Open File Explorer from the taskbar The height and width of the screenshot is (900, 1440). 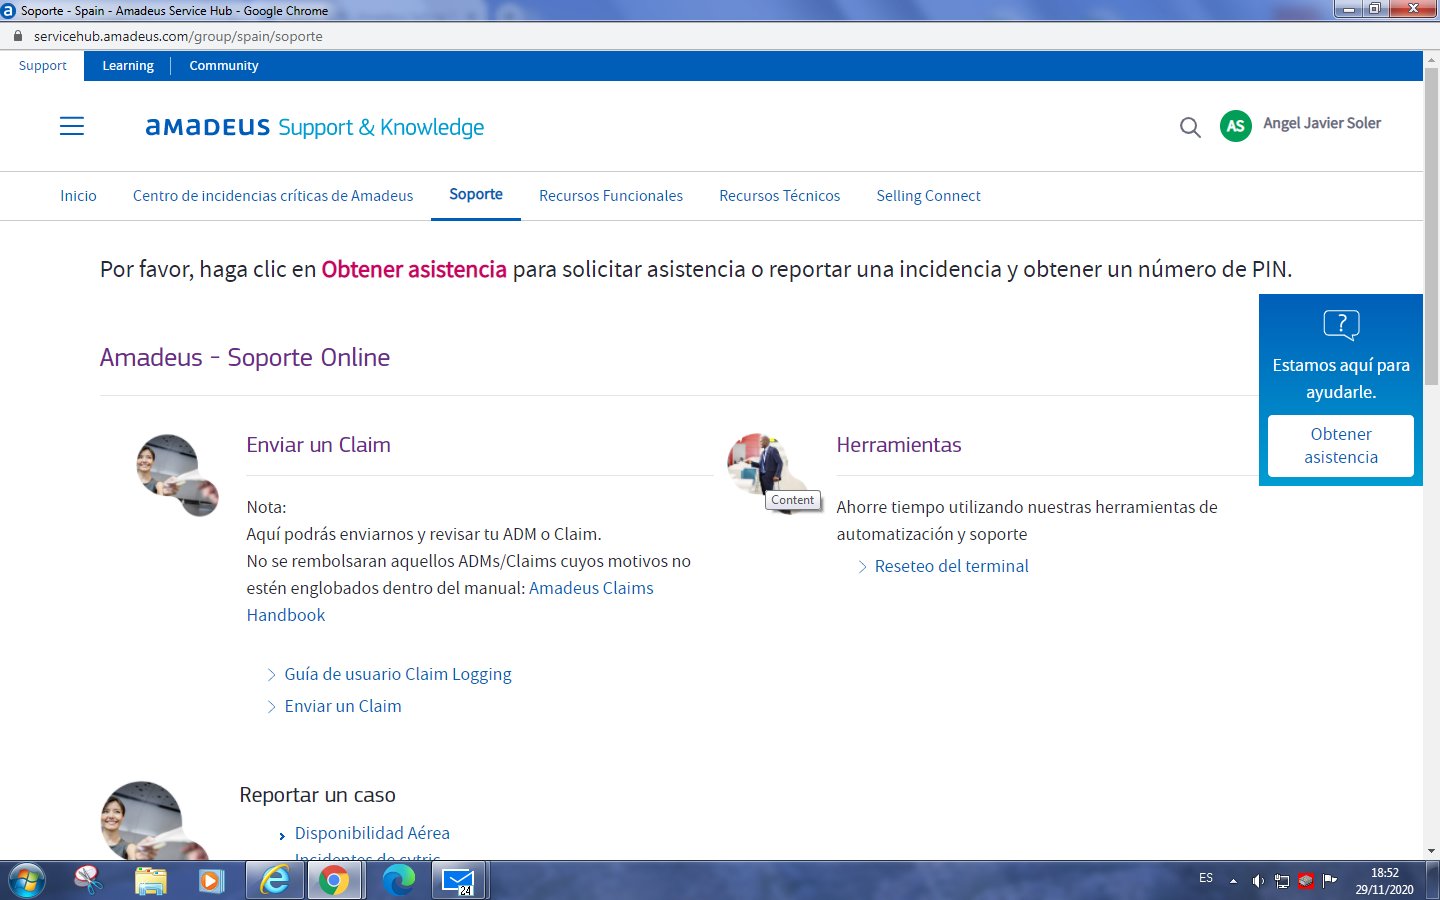[151, 881]
